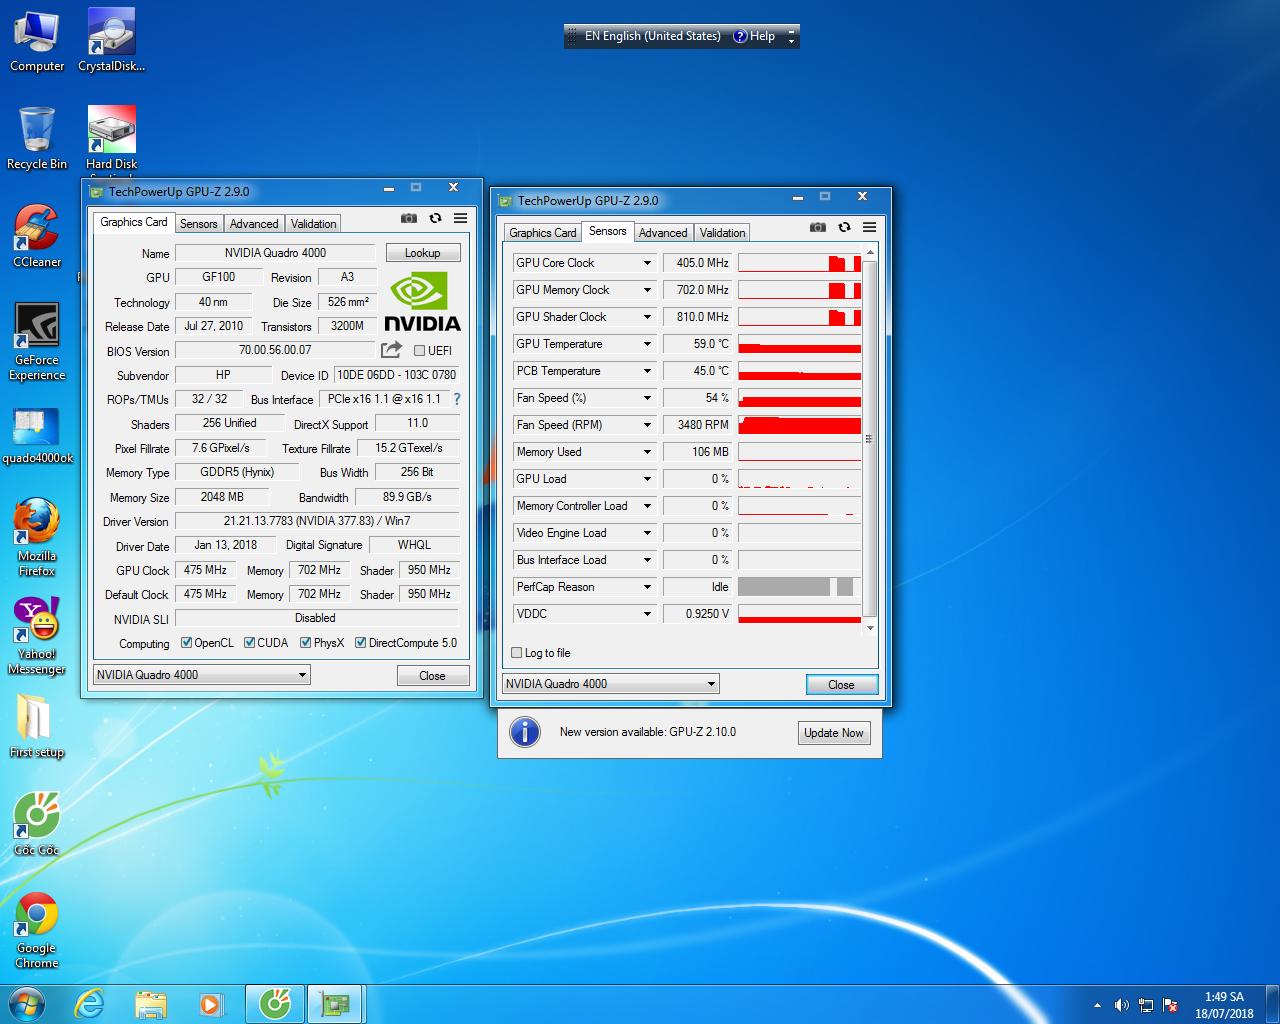The width and height of the screenshot is (1280, 1024).
Task: Open the GeForce Experience shortcut
Action: pyautogui.click(x=37, y=342)
